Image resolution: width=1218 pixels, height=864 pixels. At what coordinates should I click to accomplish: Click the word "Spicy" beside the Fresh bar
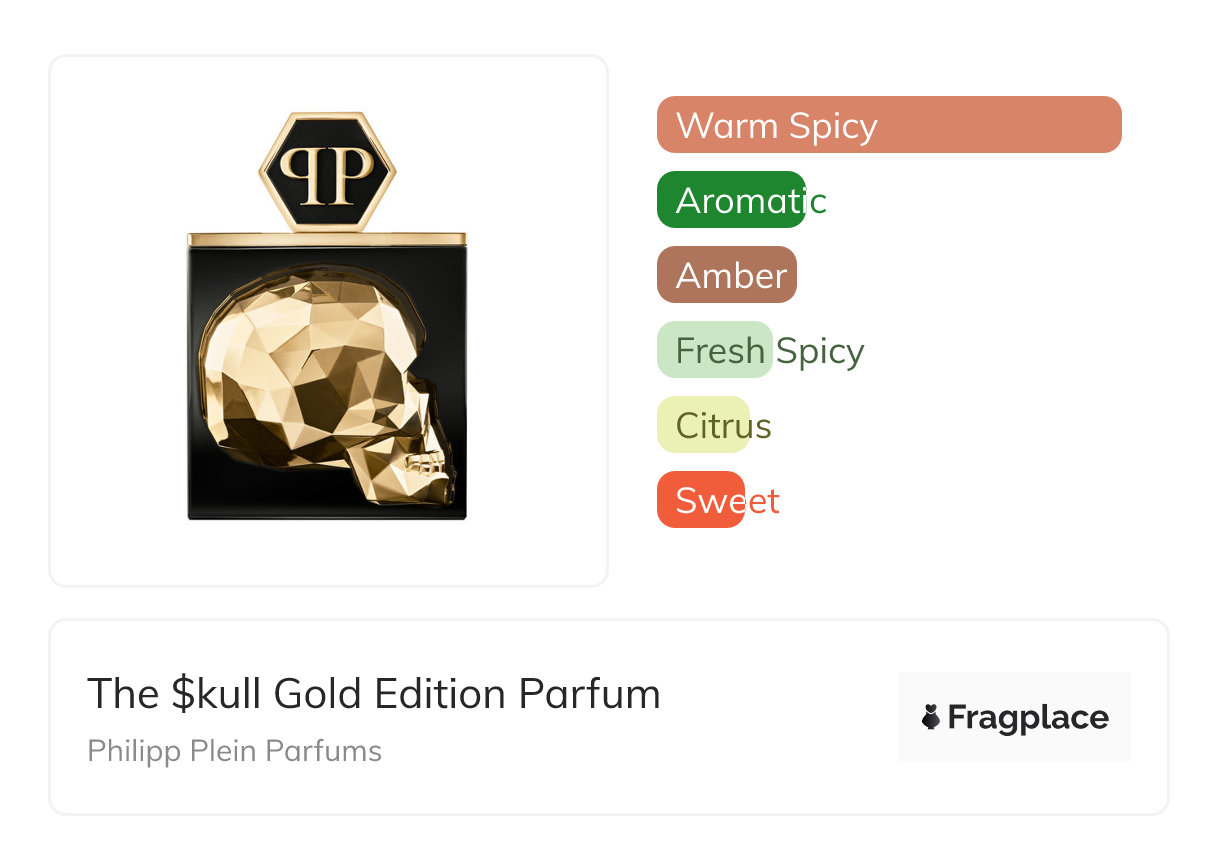(x=820, y=351)
